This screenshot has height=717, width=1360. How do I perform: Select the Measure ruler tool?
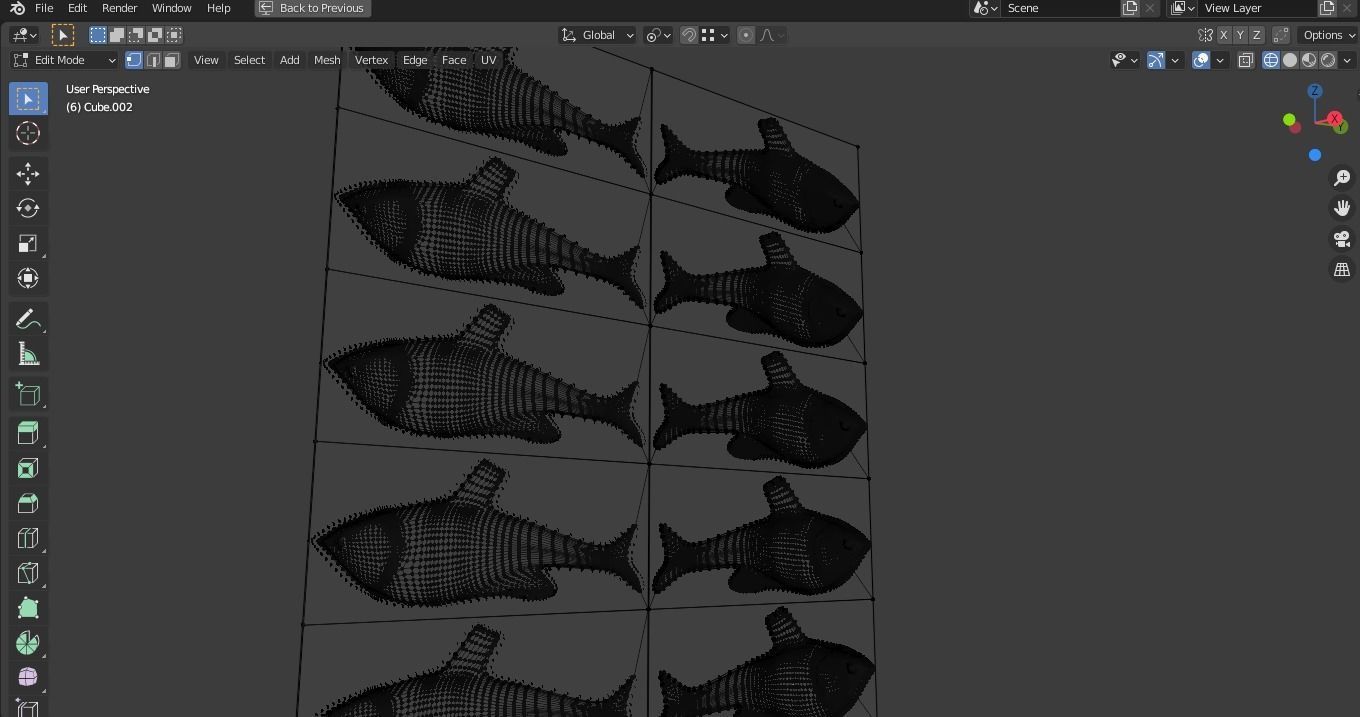click(28, 354)
